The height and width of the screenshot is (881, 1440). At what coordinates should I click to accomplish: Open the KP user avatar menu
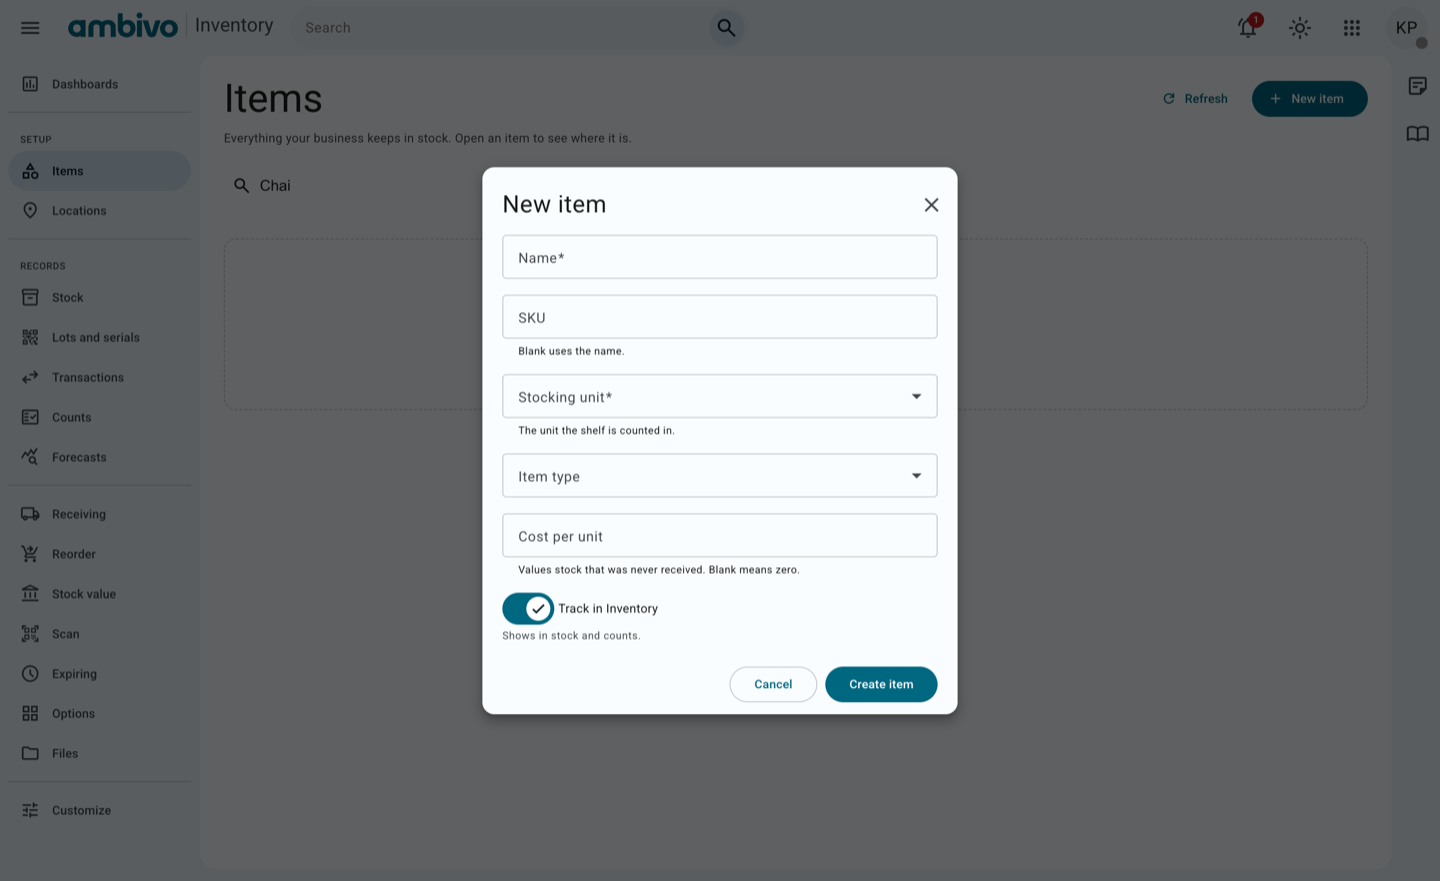(1407, 28)
